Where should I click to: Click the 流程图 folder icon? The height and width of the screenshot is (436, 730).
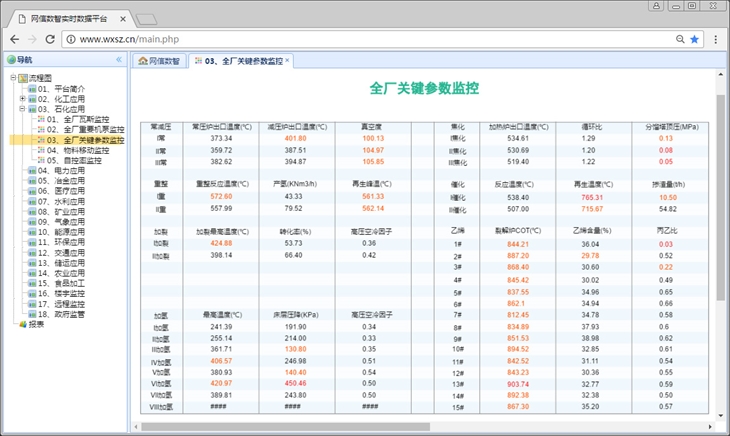tap(23, 78)
